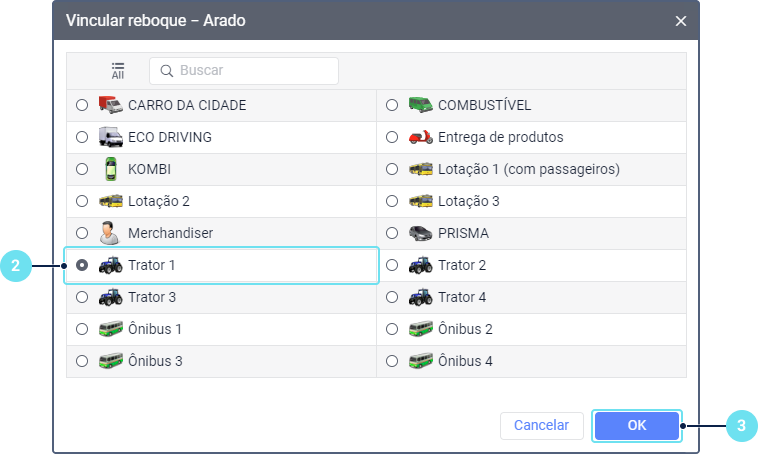This screenshot has width=758, height=454.
Task: Choose the Ônibus 1 radio button
Action: [x=82, y=329]
